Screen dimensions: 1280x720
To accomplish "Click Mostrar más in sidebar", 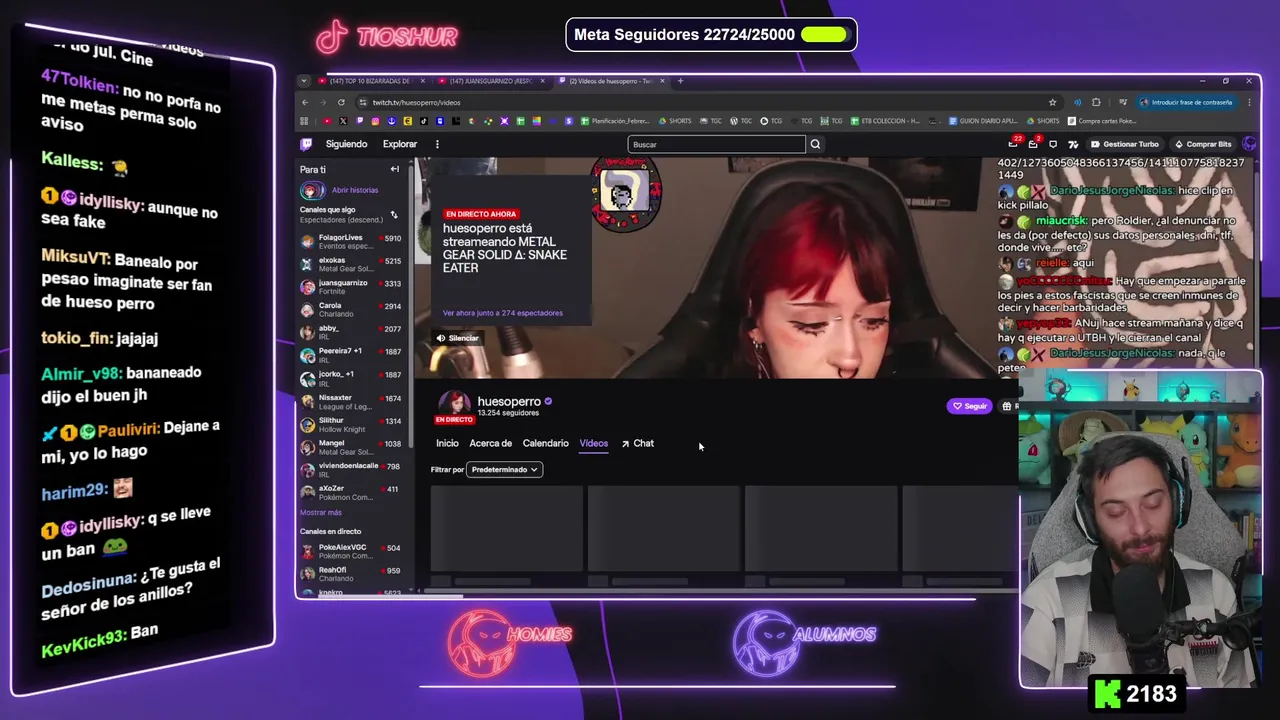I will [x=321, y=512].
